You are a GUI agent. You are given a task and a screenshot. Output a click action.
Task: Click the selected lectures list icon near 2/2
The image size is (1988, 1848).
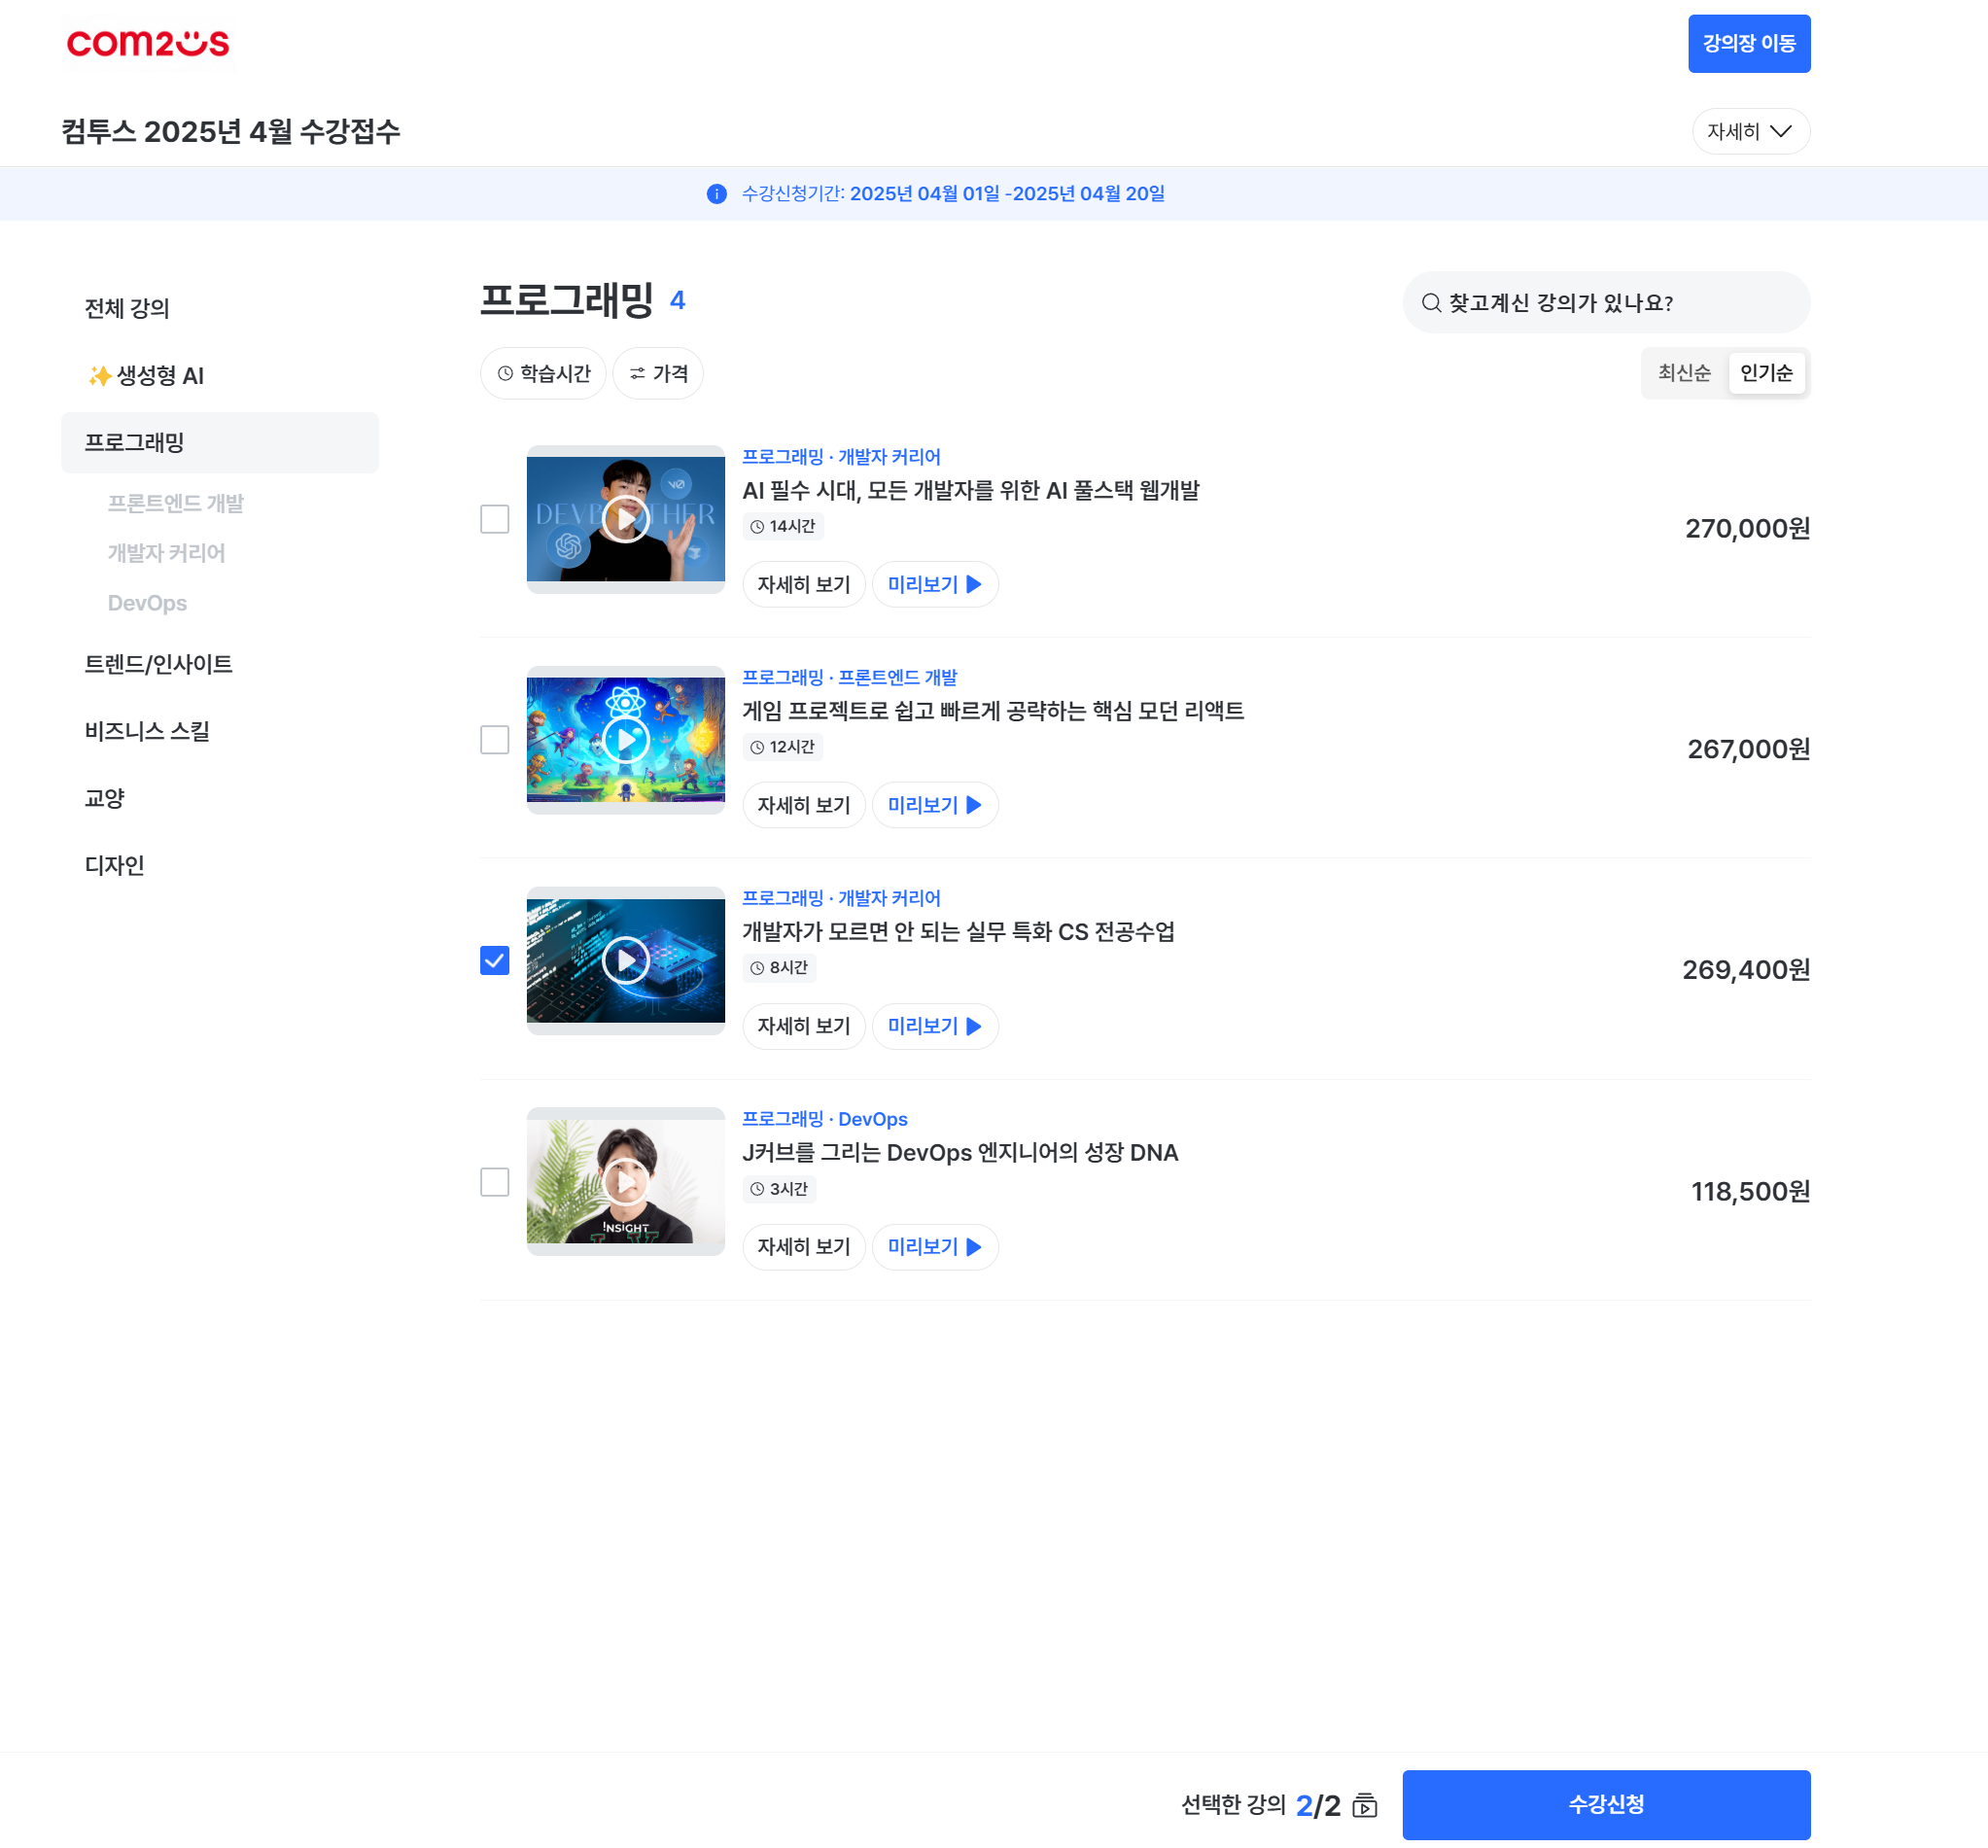[1364, 1805]
